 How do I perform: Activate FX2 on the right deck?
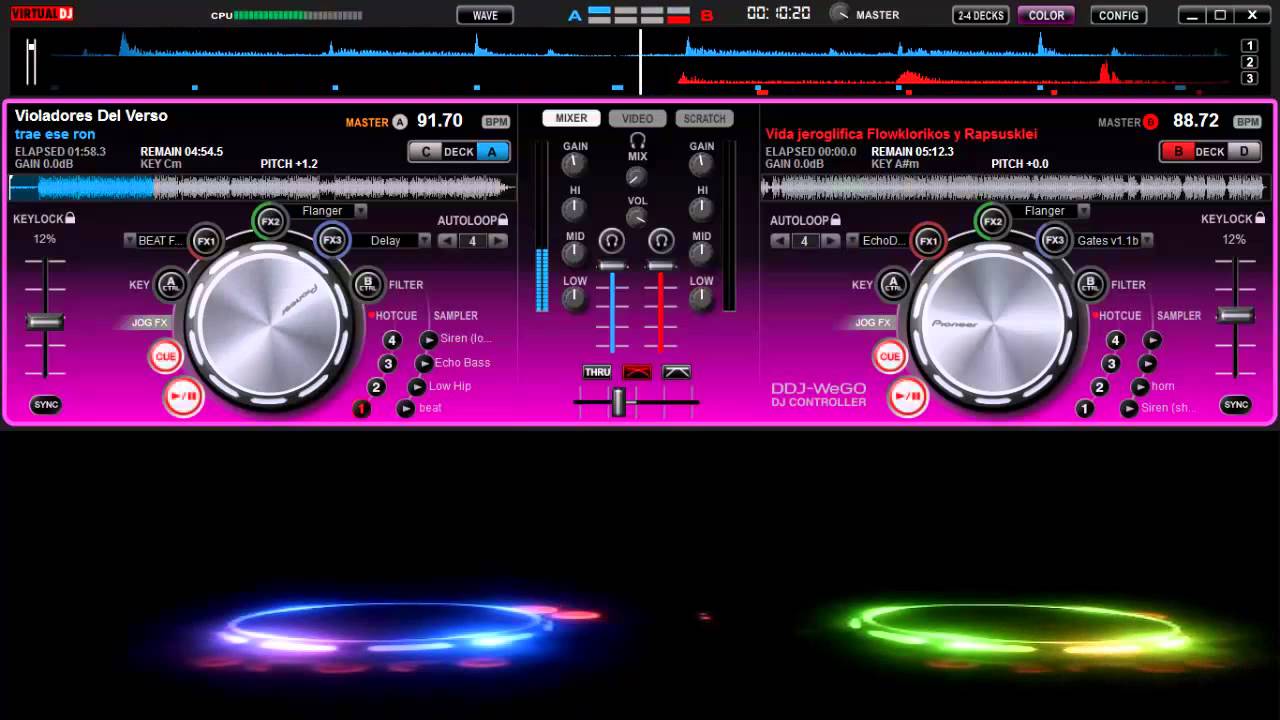click(x=992, y=222)
